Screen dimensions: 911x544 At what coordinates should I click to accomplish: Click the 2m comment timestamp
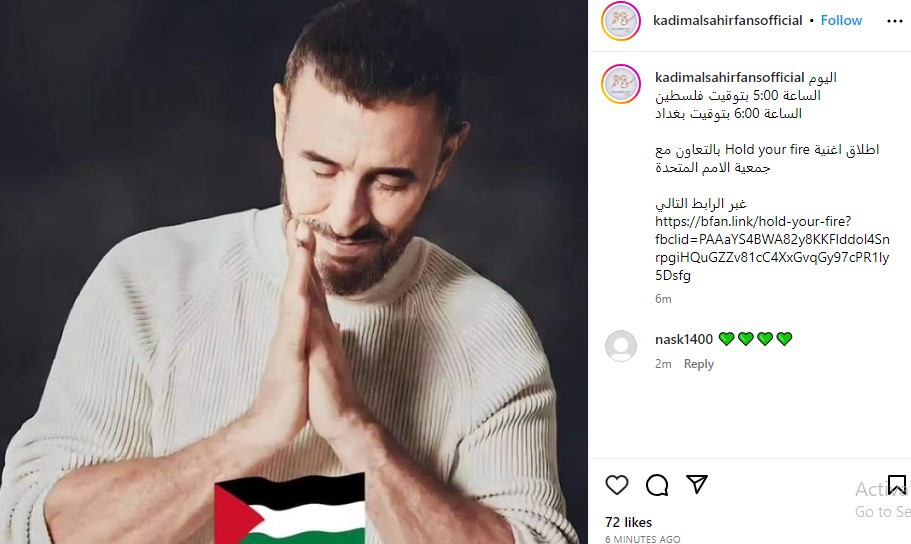point(663,364)
